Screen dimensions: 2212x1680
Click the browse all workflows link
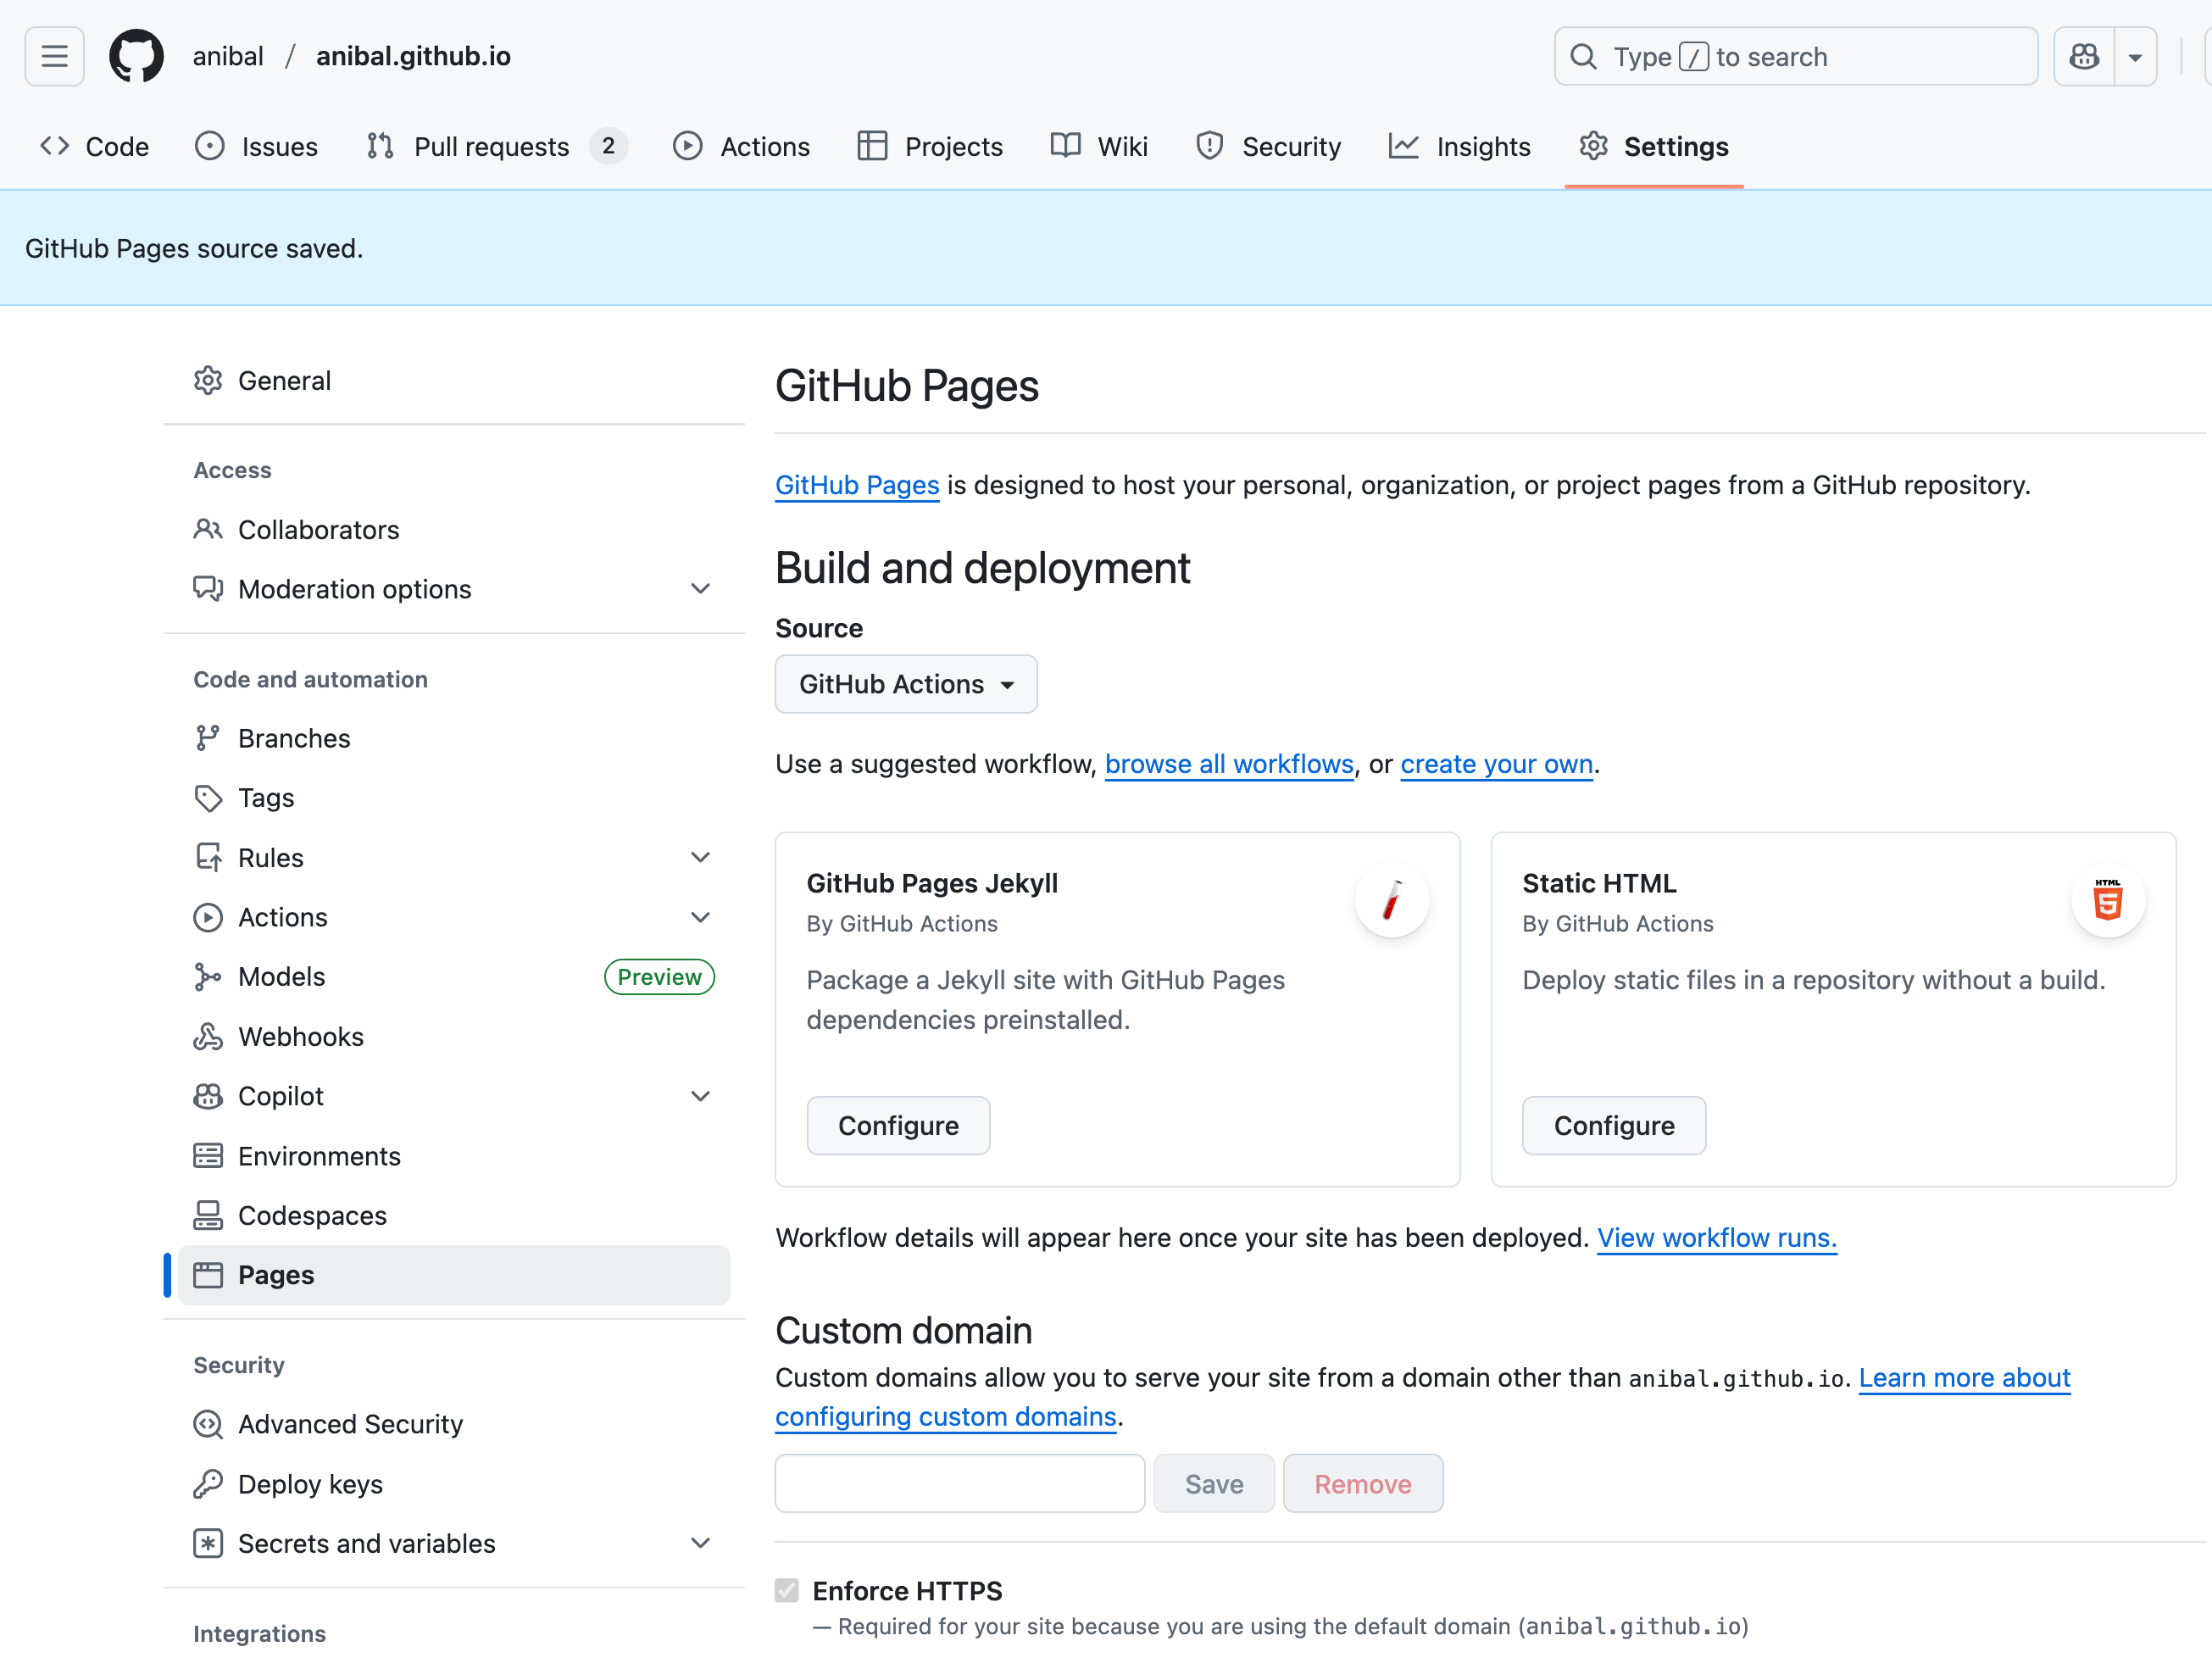tap(1228, 764)
